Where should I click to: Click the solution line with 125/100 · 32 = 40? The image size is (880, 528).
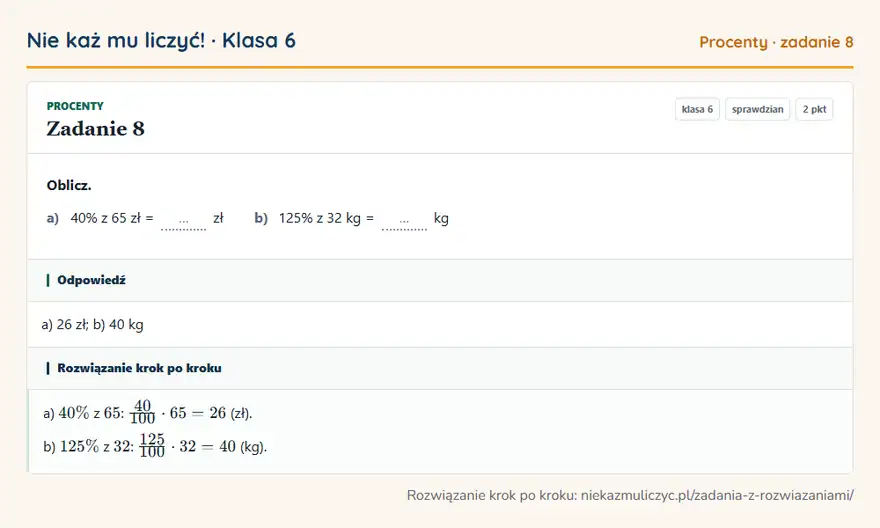(155, 446)
